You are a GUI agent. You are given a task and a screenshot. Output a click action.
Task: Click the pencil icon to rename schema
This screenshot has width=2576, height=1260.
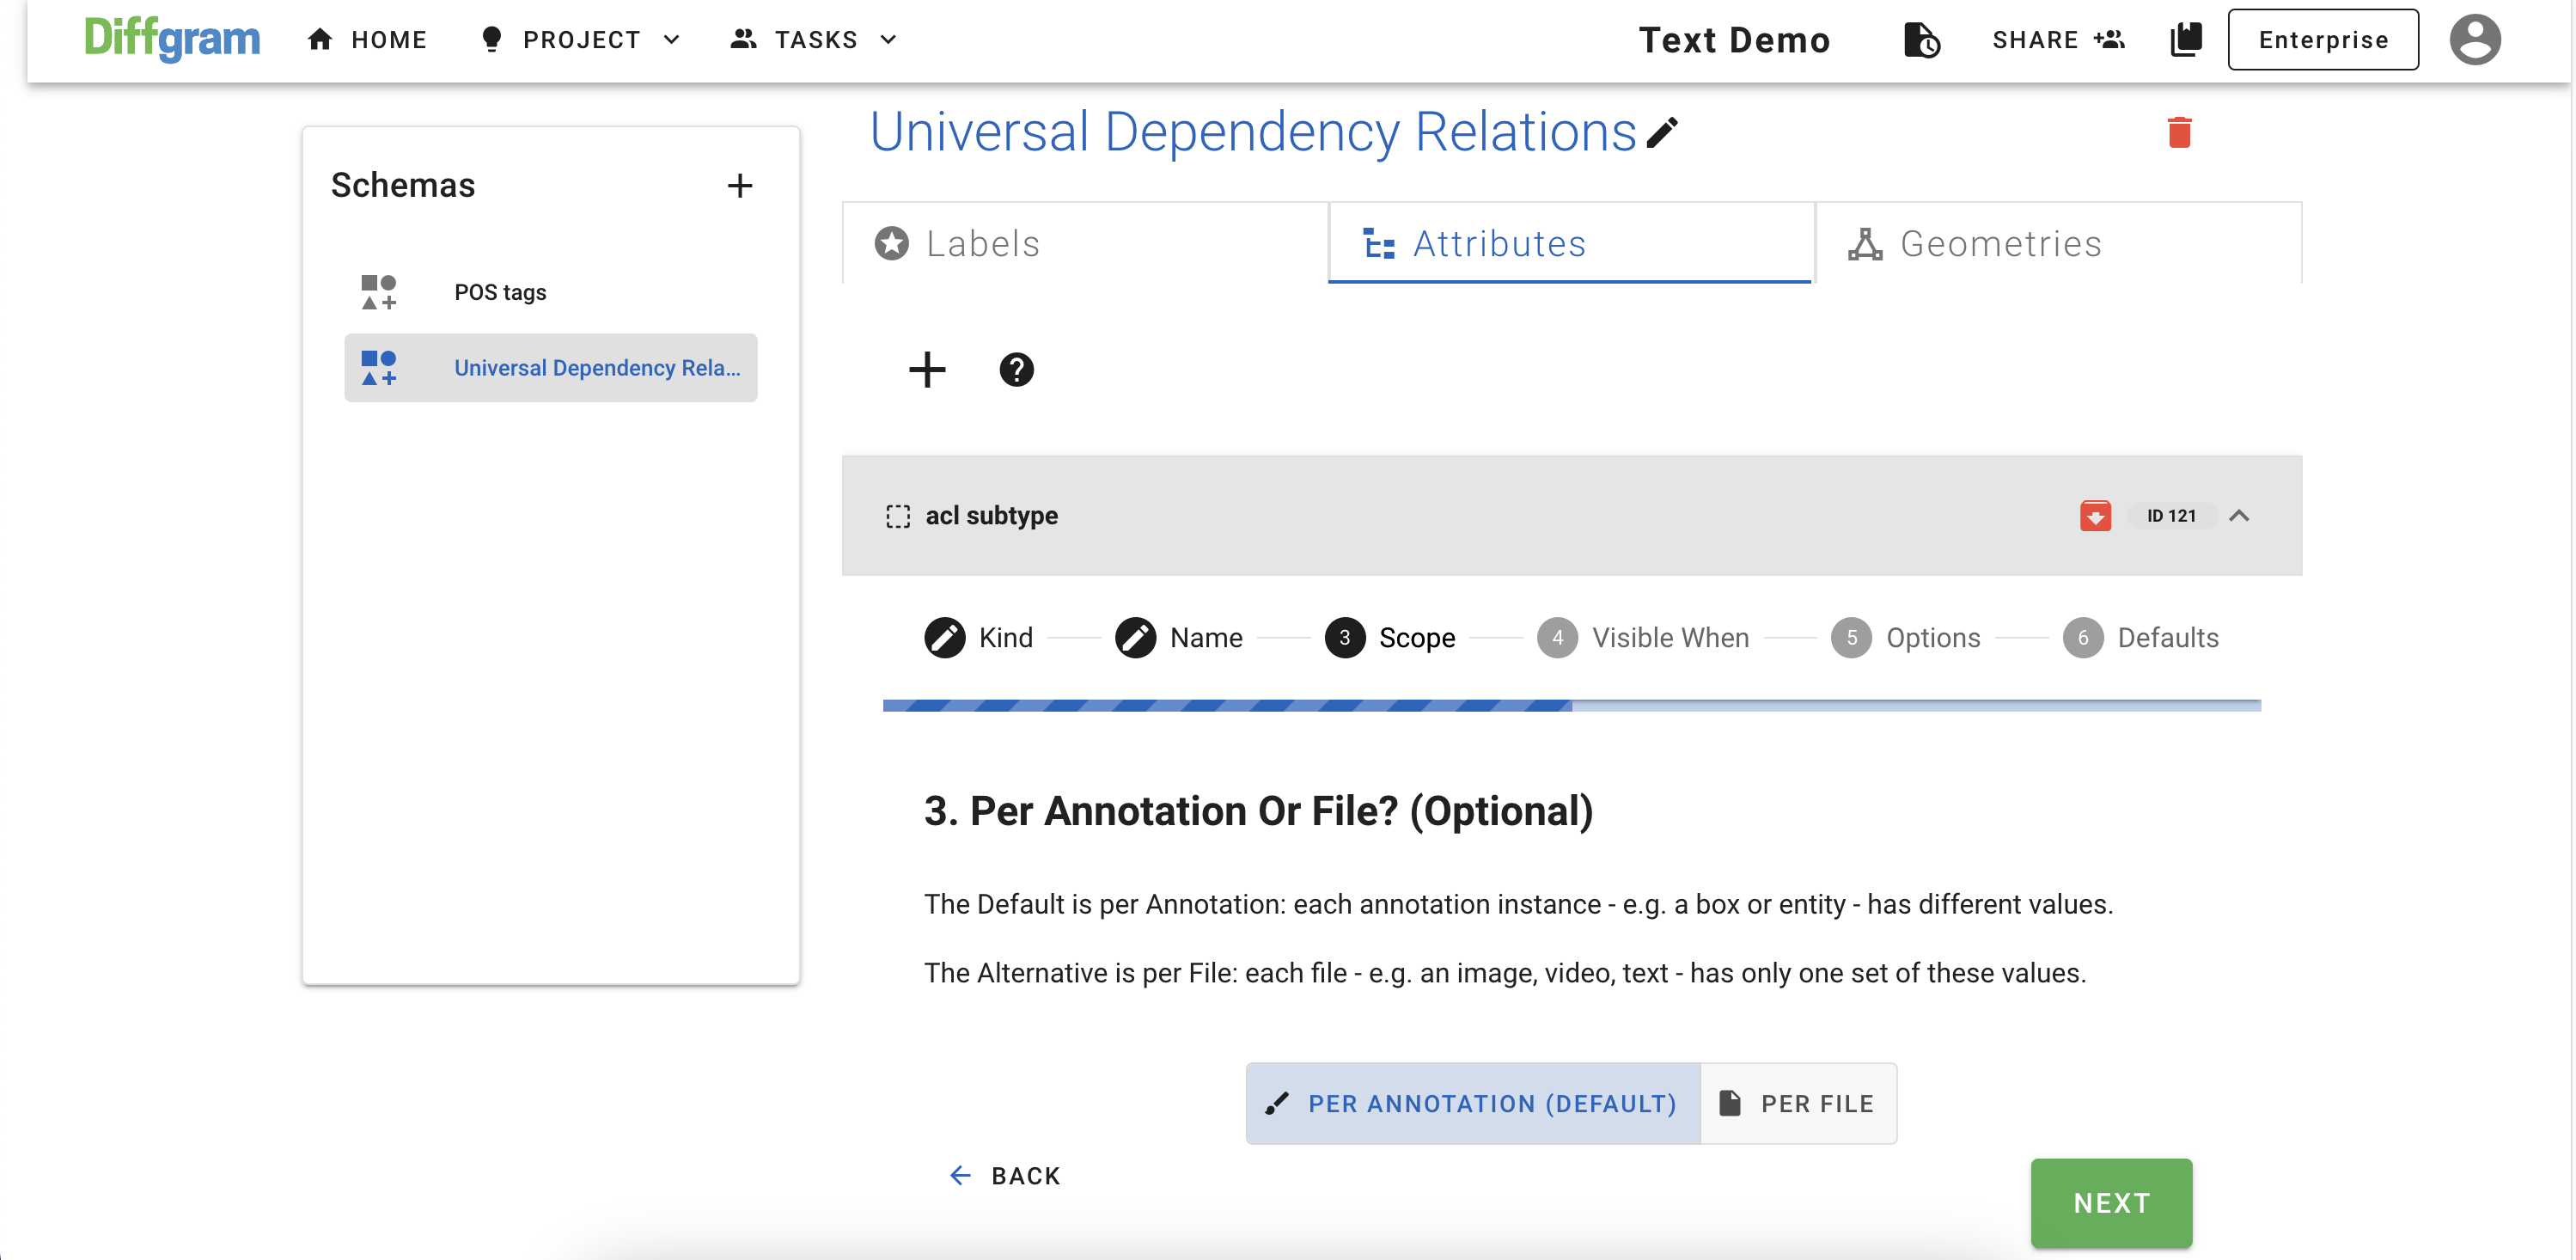click(x=1662, y=133)
